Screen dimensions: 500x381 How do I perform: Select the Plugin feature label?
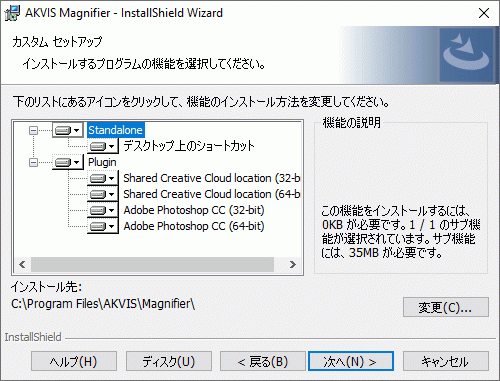click(x=102, y=162)
